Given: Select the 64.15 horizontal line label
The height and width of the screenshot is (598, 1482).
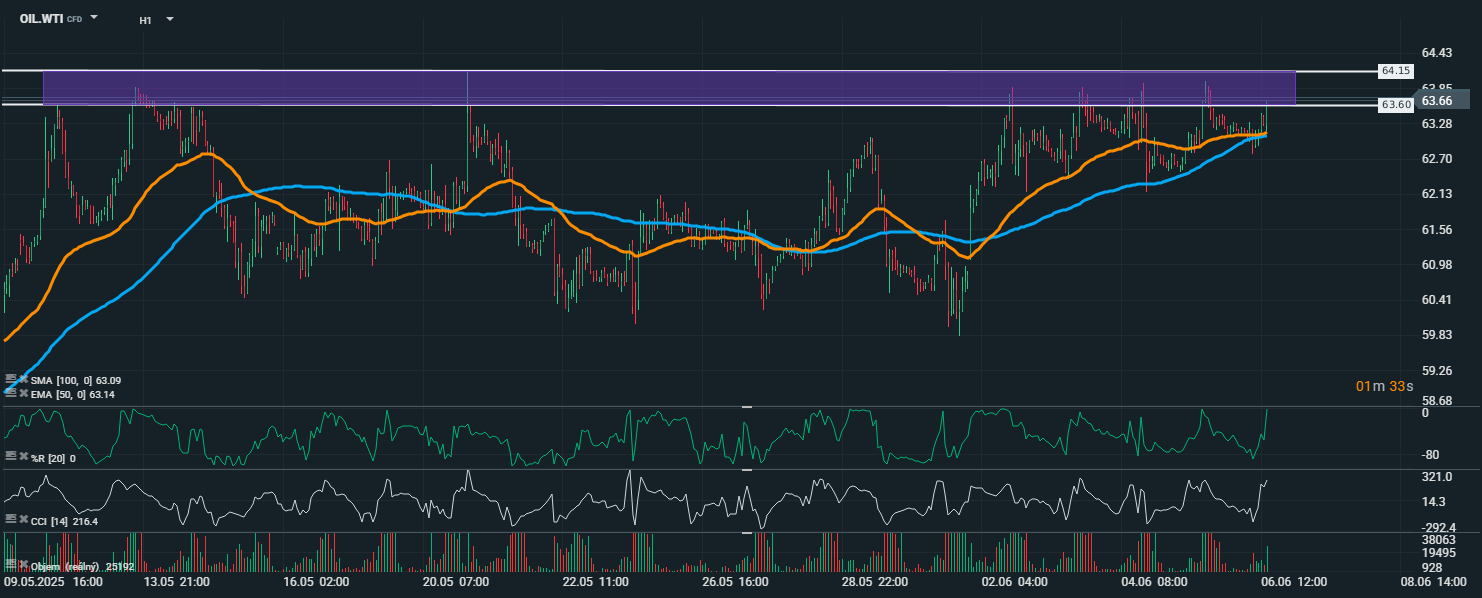Looking at the screenshot, I should click(x=1394, y=71).
